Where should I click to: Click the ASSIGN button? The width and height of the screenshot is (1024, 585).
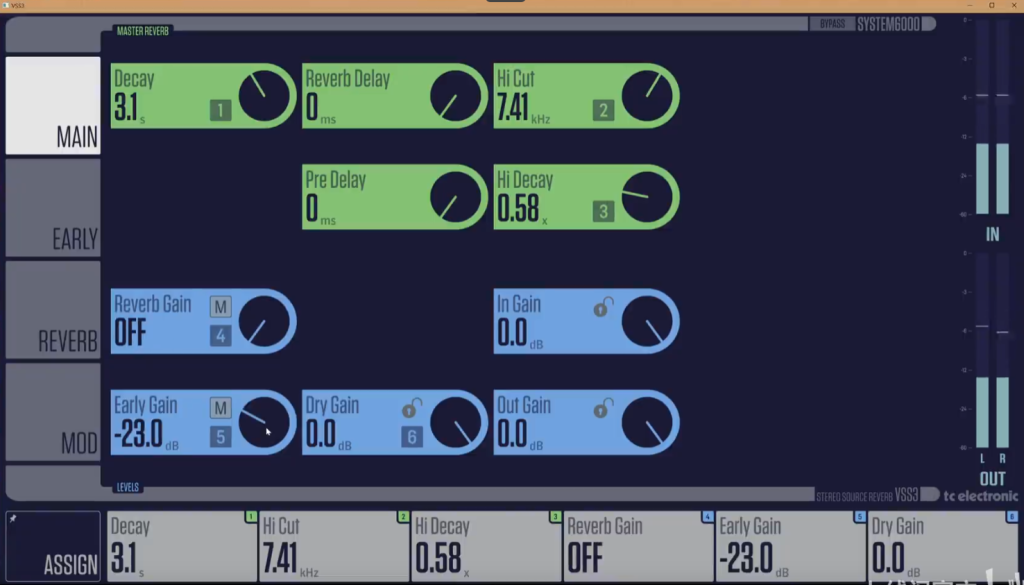(53, 546)
